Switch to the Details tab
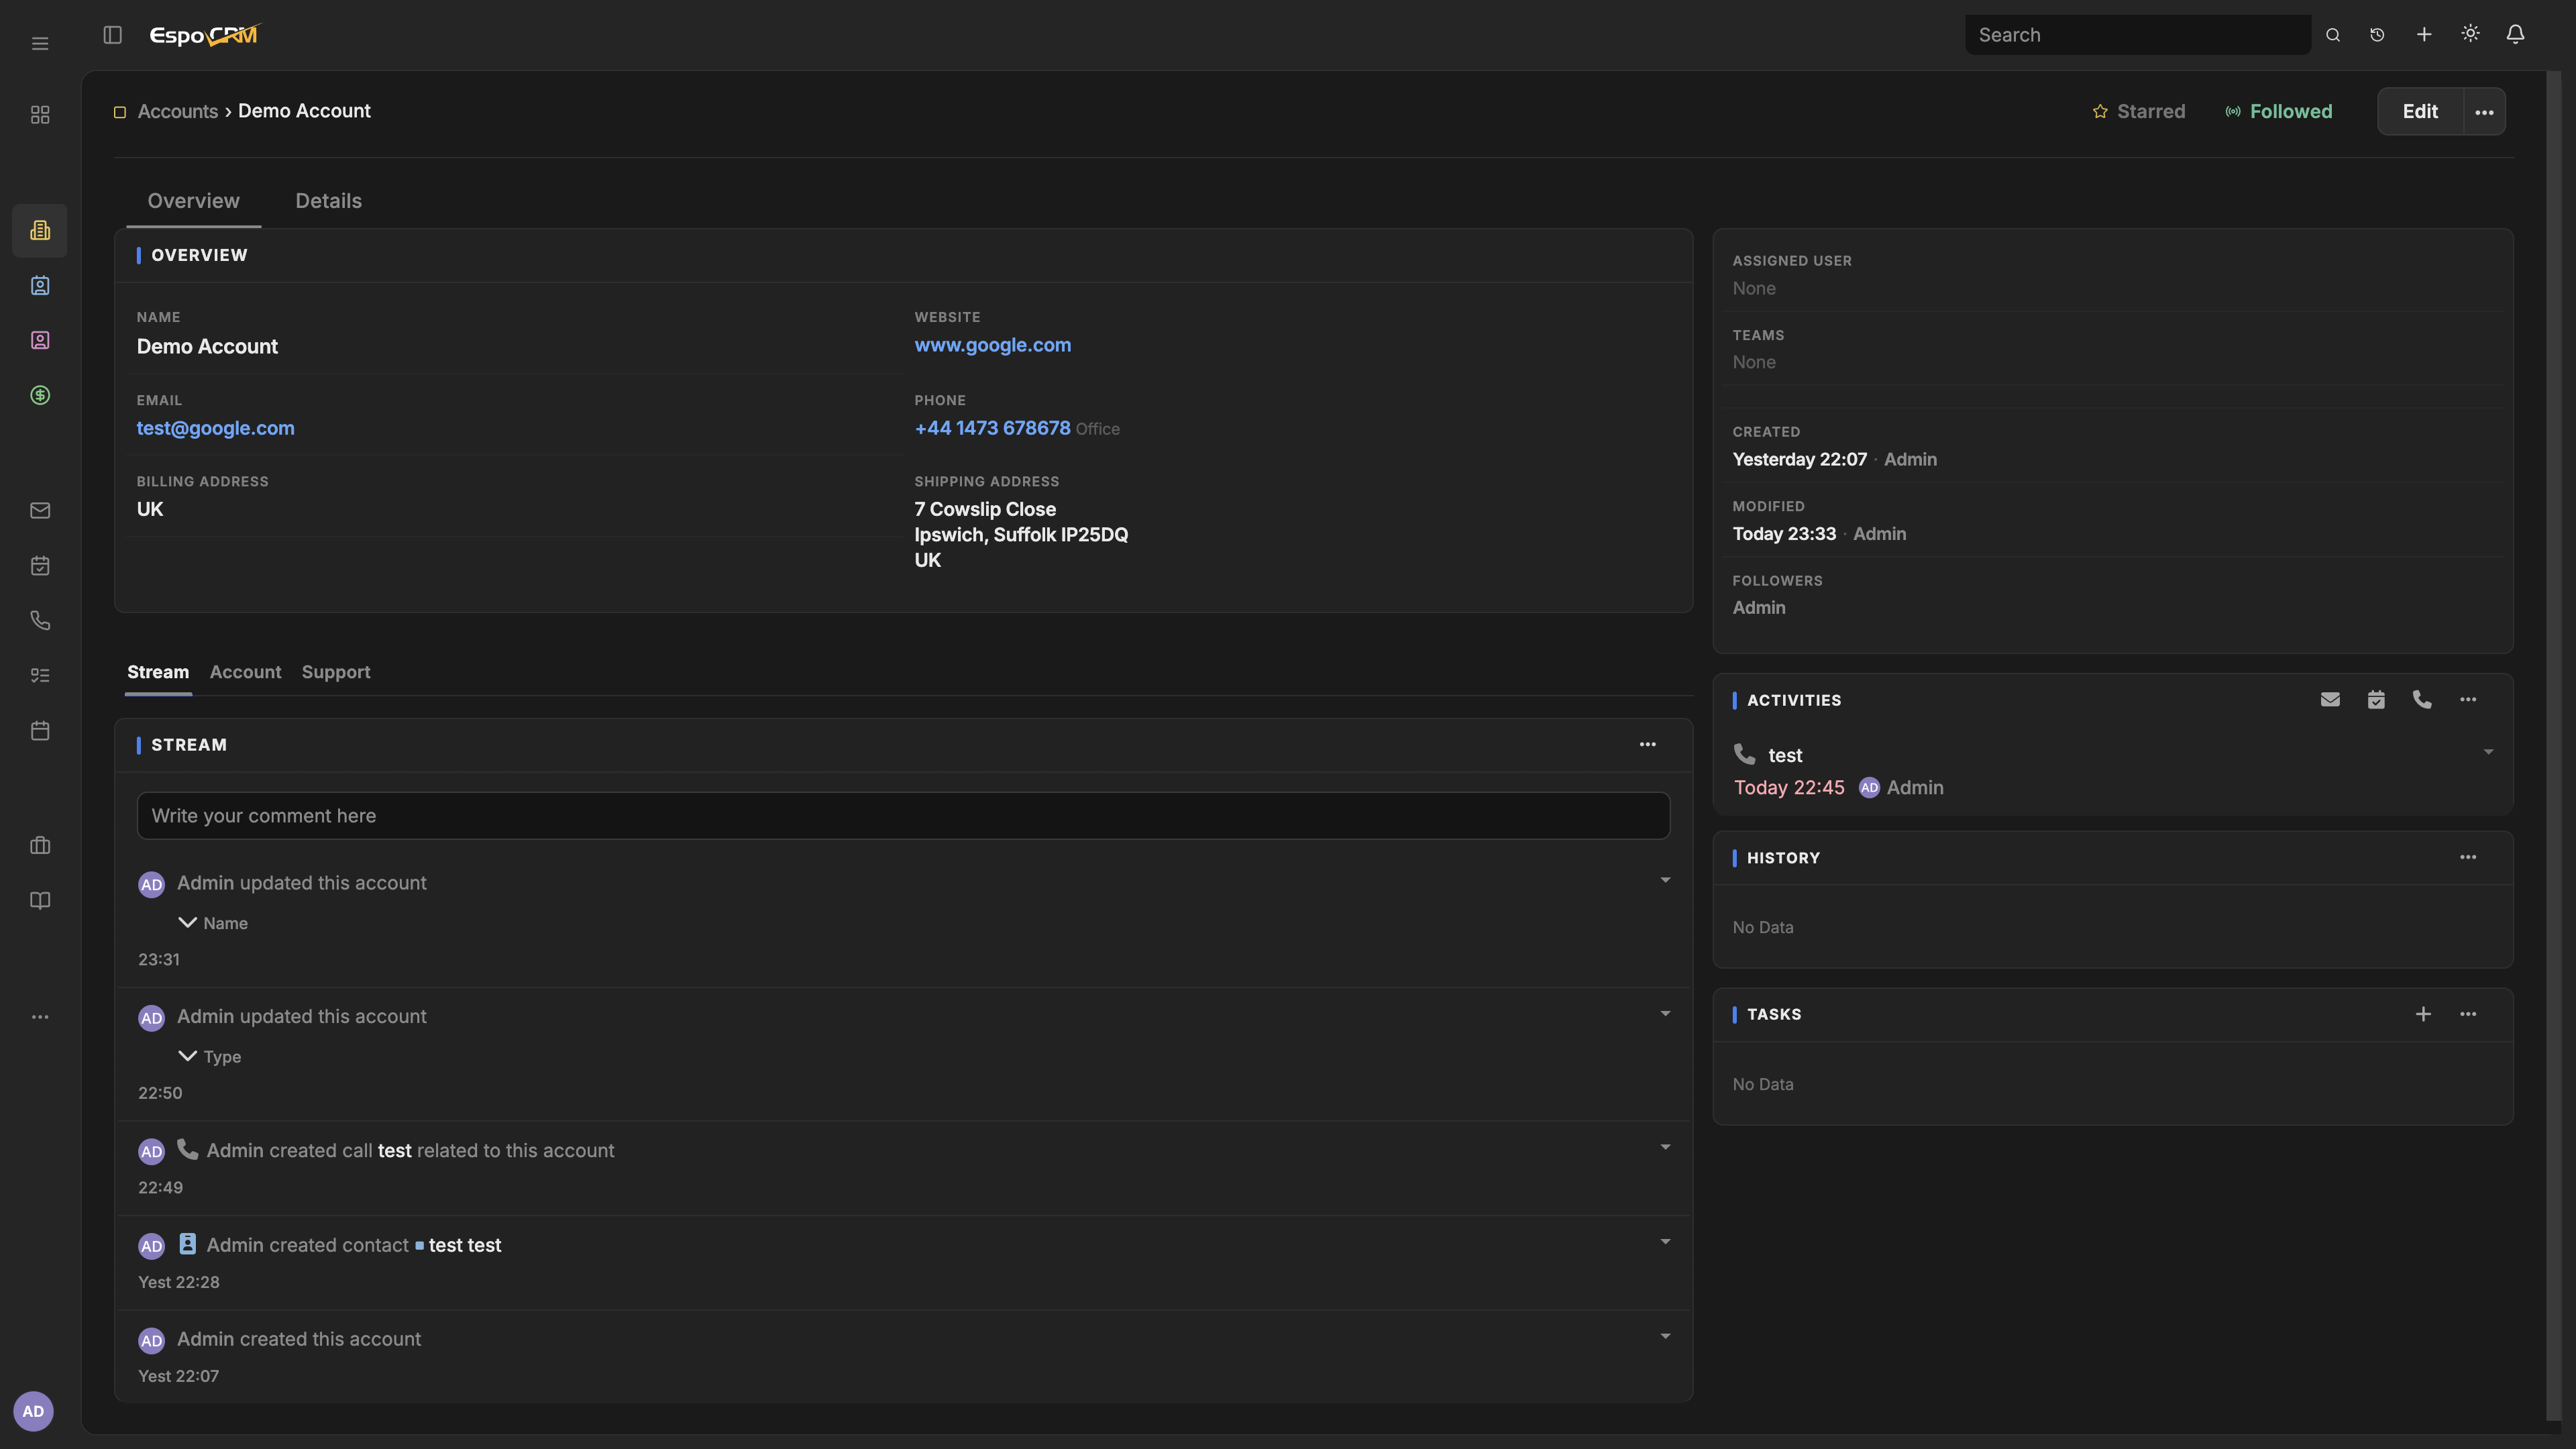Viewport: 2576px width, 1449px height. pyautogui.click(x=328, y=201)
